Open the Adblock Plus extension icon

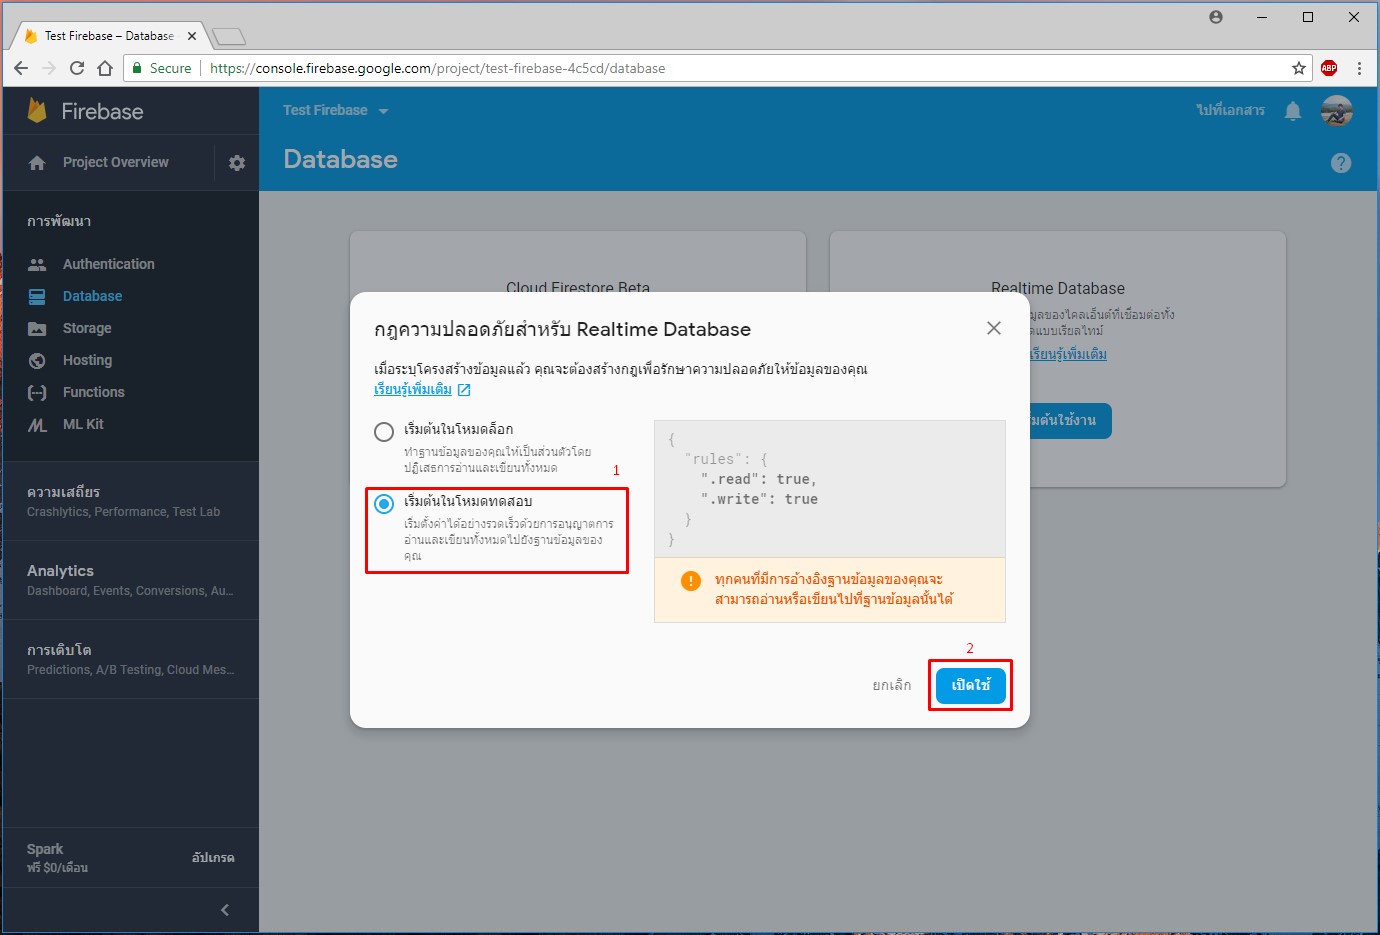[x=1329, y=68]
